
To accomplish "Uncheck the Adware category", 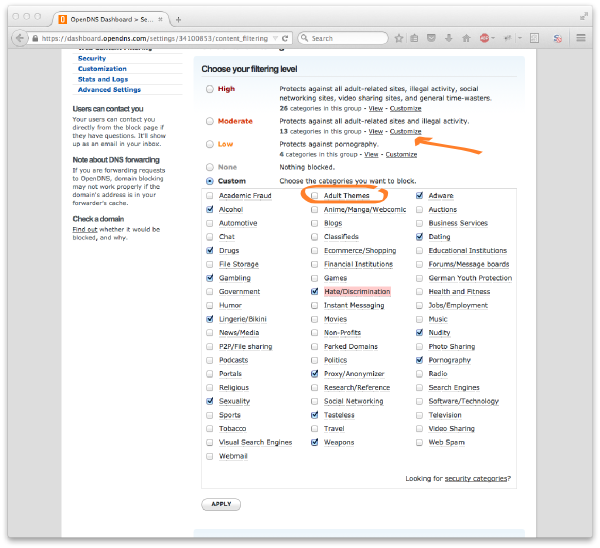I will 419,196.
